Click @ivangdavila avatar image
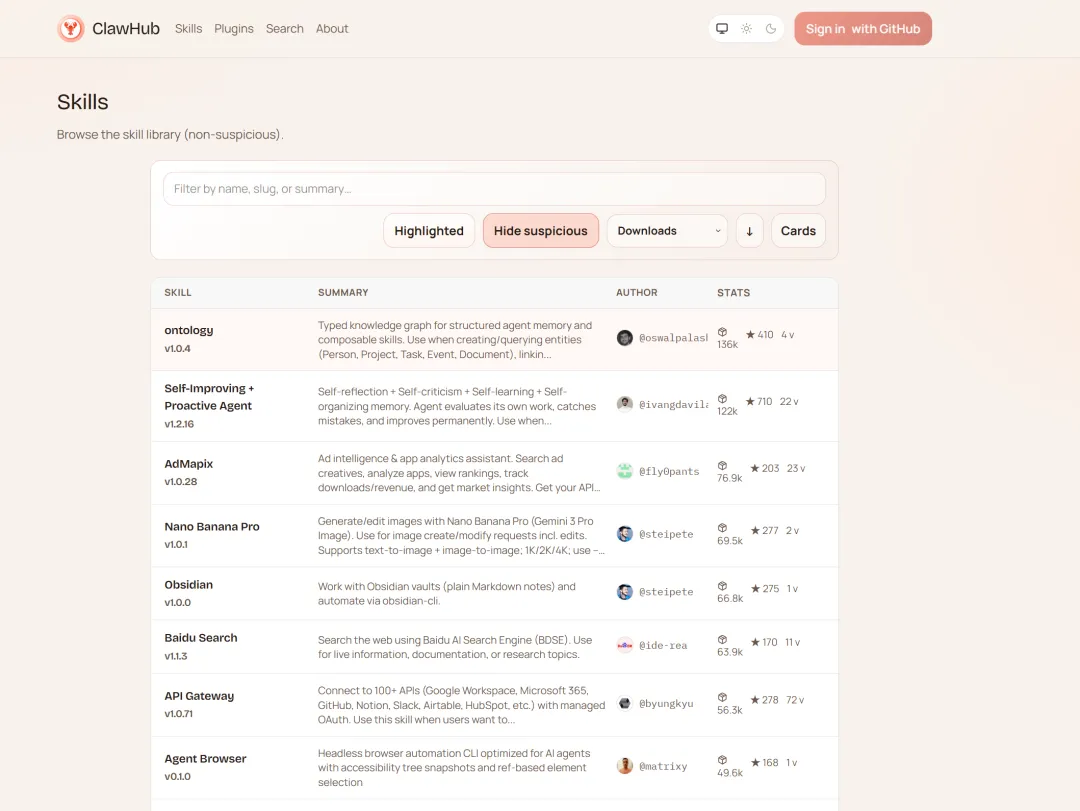This screenshot has width=1080, height=811. pyautogui.click(x=625, y=404)
